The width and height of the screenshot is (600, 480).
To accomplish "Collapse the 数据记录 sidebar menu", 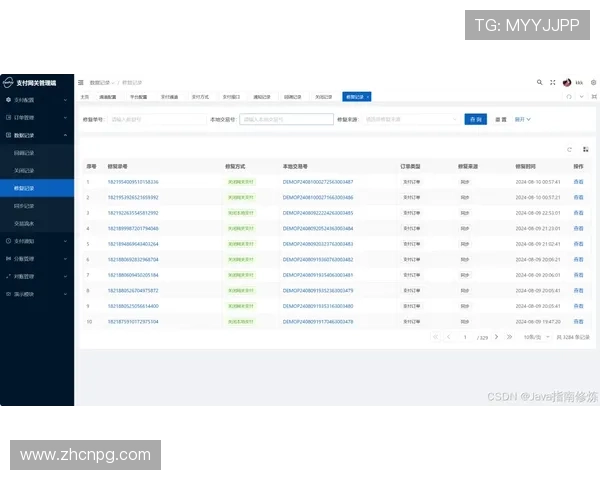I will (x=35, y=134).
